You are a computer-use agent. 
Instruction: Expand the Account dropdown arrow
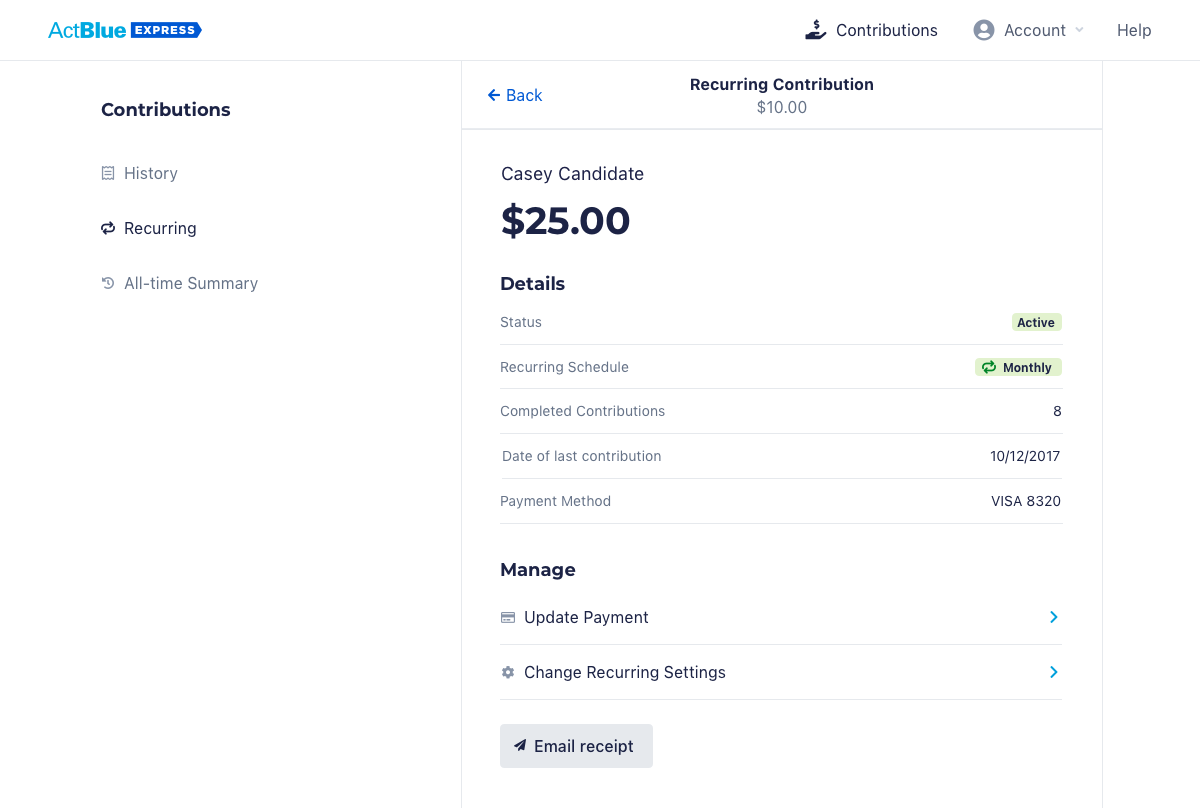pos(1079,30)
